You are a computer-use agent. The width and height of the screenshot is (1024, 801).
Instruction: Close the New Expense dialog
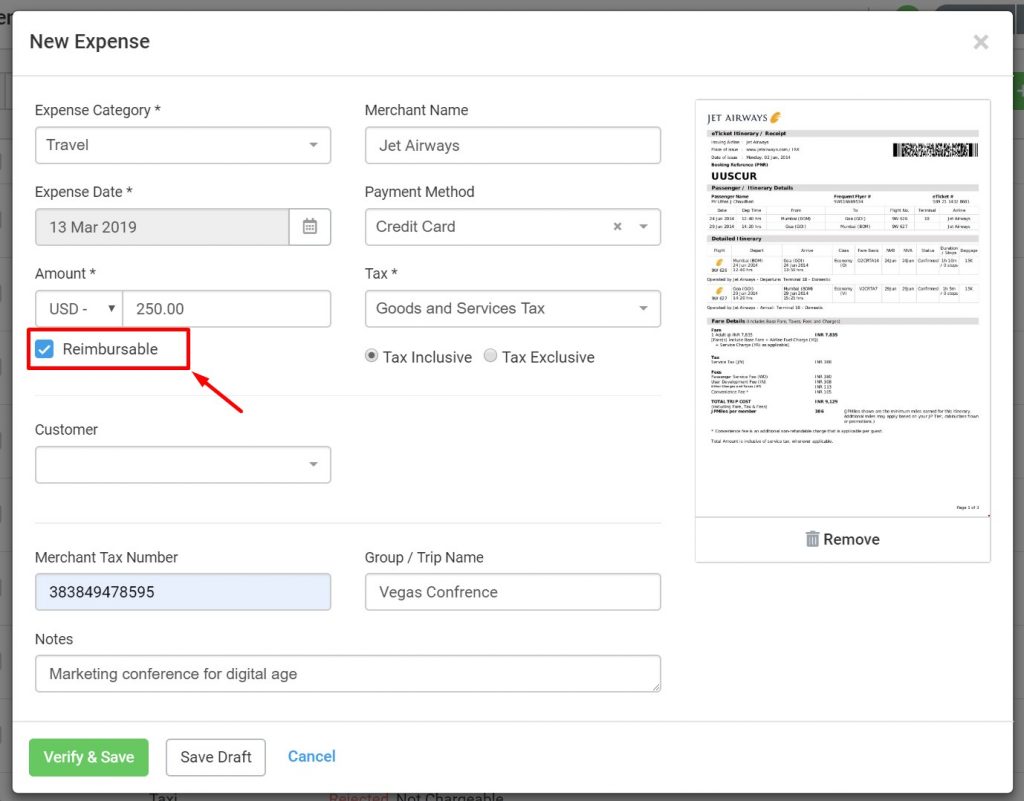[x=980, y=41]
